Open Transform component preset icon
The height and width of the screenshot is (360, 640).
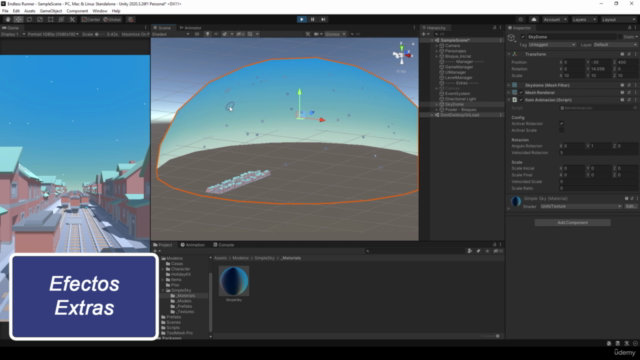click(x=629, y=54)
